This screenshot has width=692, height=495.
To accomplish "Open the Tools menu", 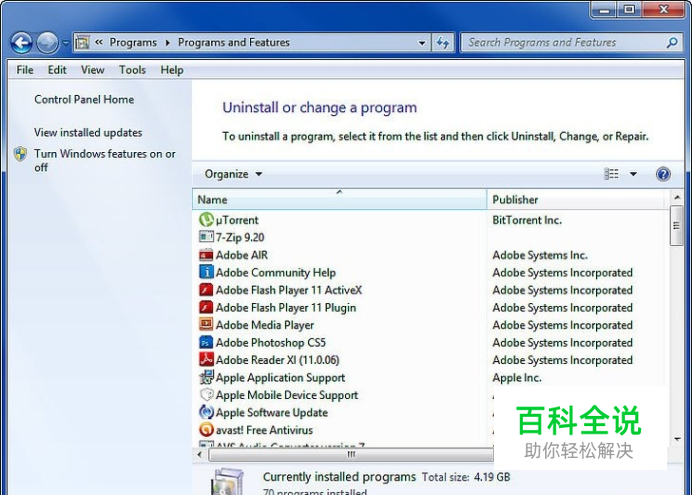I will [x=132, y=70].
